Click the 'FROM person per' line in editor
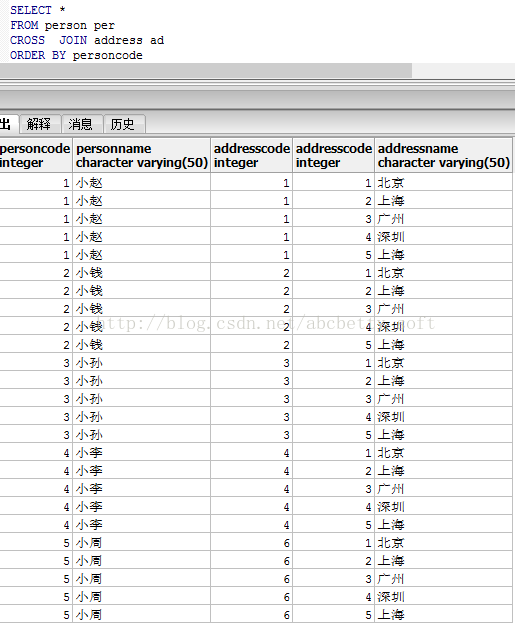The height and width of the screenshot is (625, 515). (63, 25)
